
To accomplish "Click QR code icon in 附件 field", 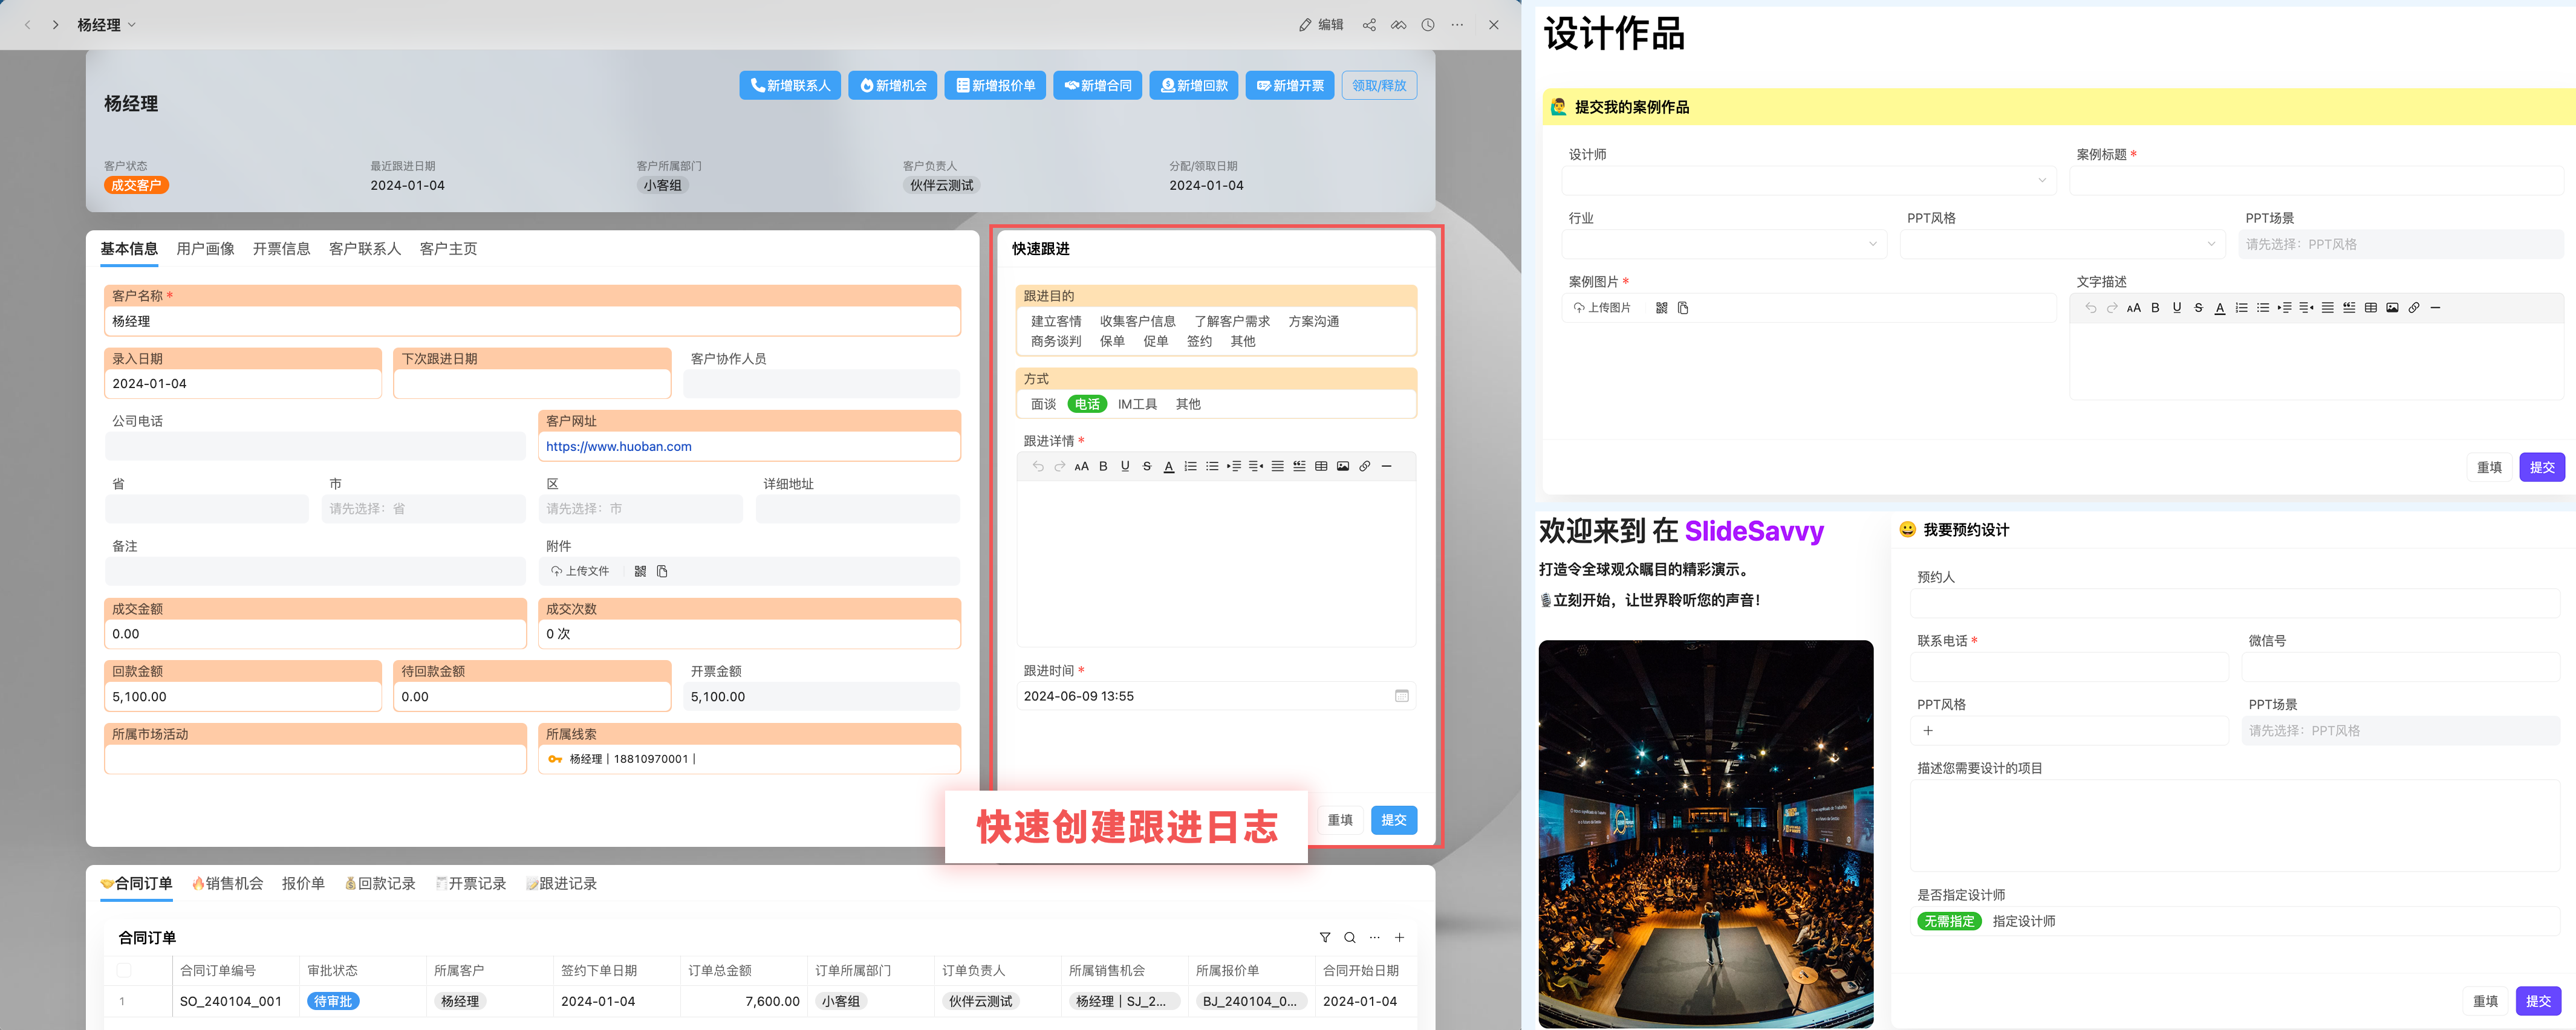I will coord(640,571).
